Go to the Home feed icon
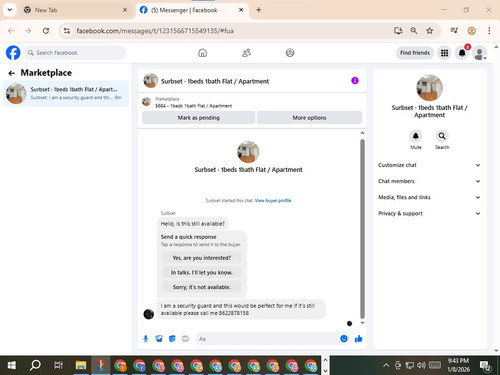 [202, 53]
